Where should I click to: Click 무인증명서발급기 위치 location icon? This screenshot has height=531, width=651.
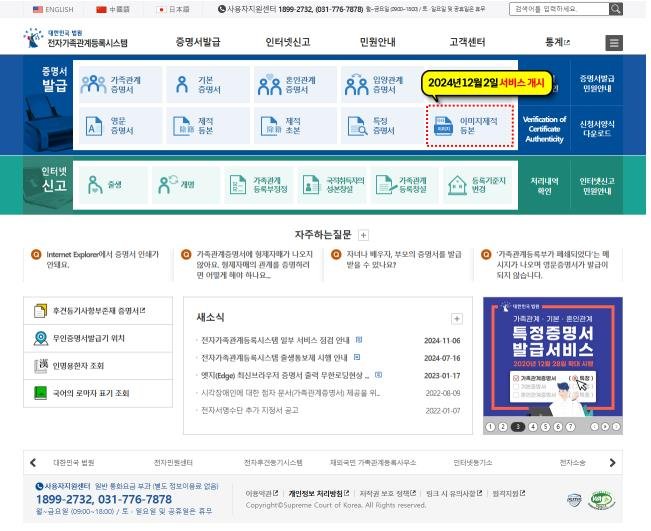pos(41,338)
